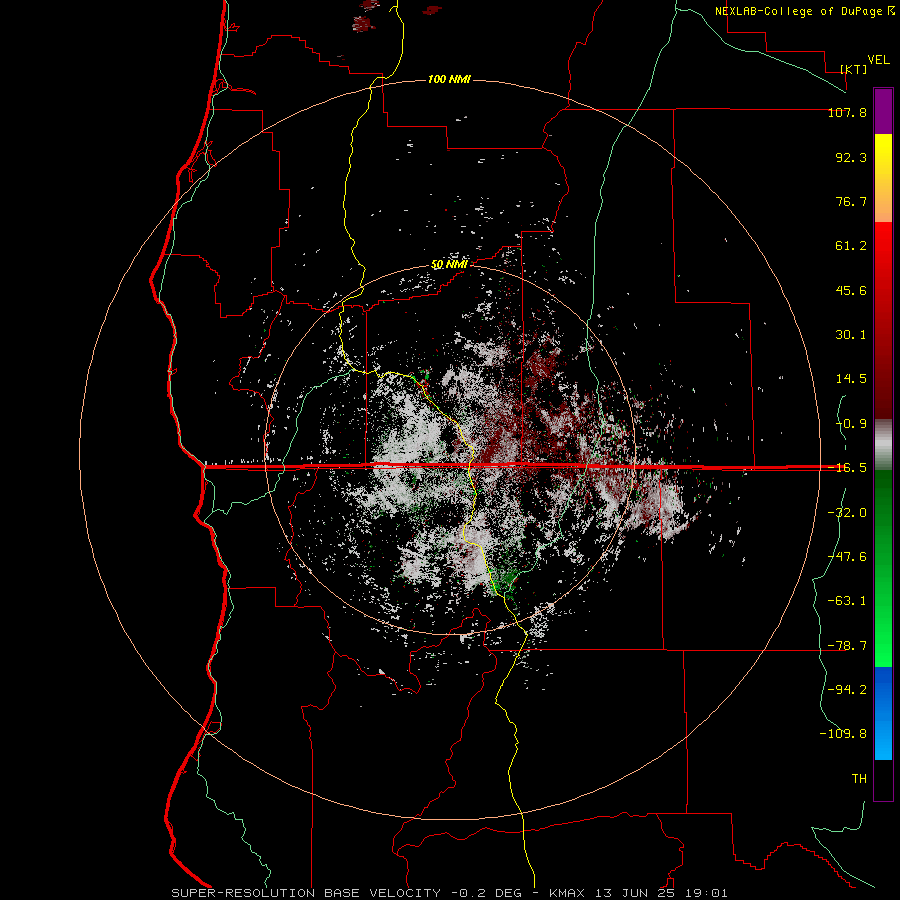
Task: Click the -32.0 velocity scale value
Action: coord(847,513)
